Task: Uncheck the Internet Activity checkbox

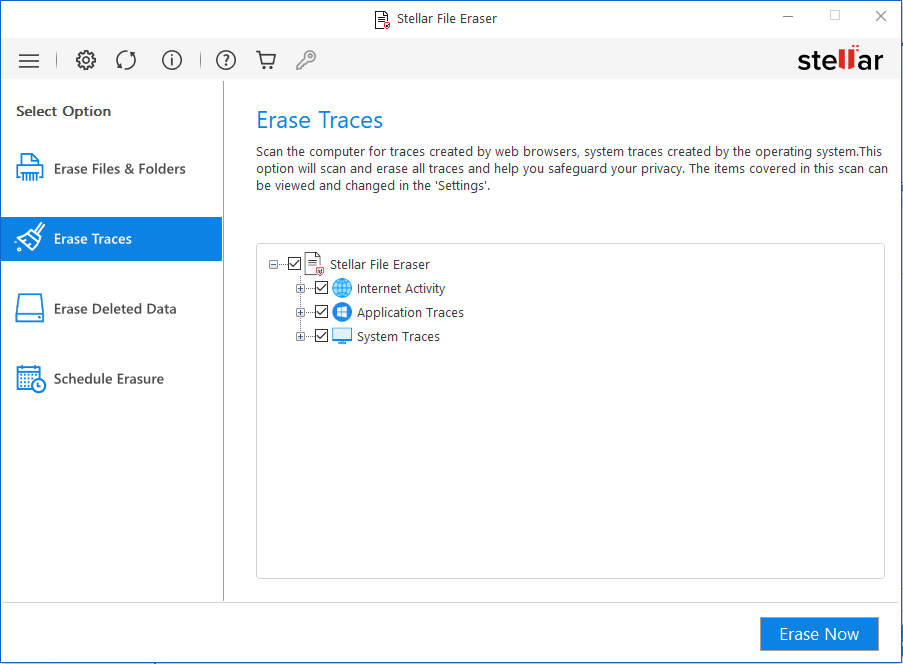Action: pos(321,287)
